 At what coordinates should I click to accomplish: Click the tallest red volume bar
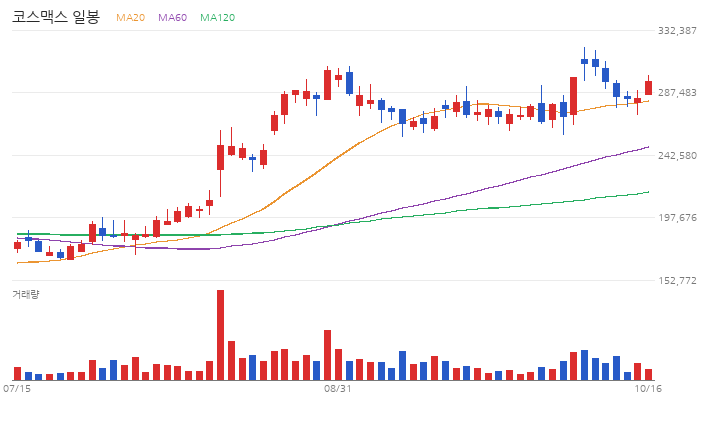tap(220, 335)
